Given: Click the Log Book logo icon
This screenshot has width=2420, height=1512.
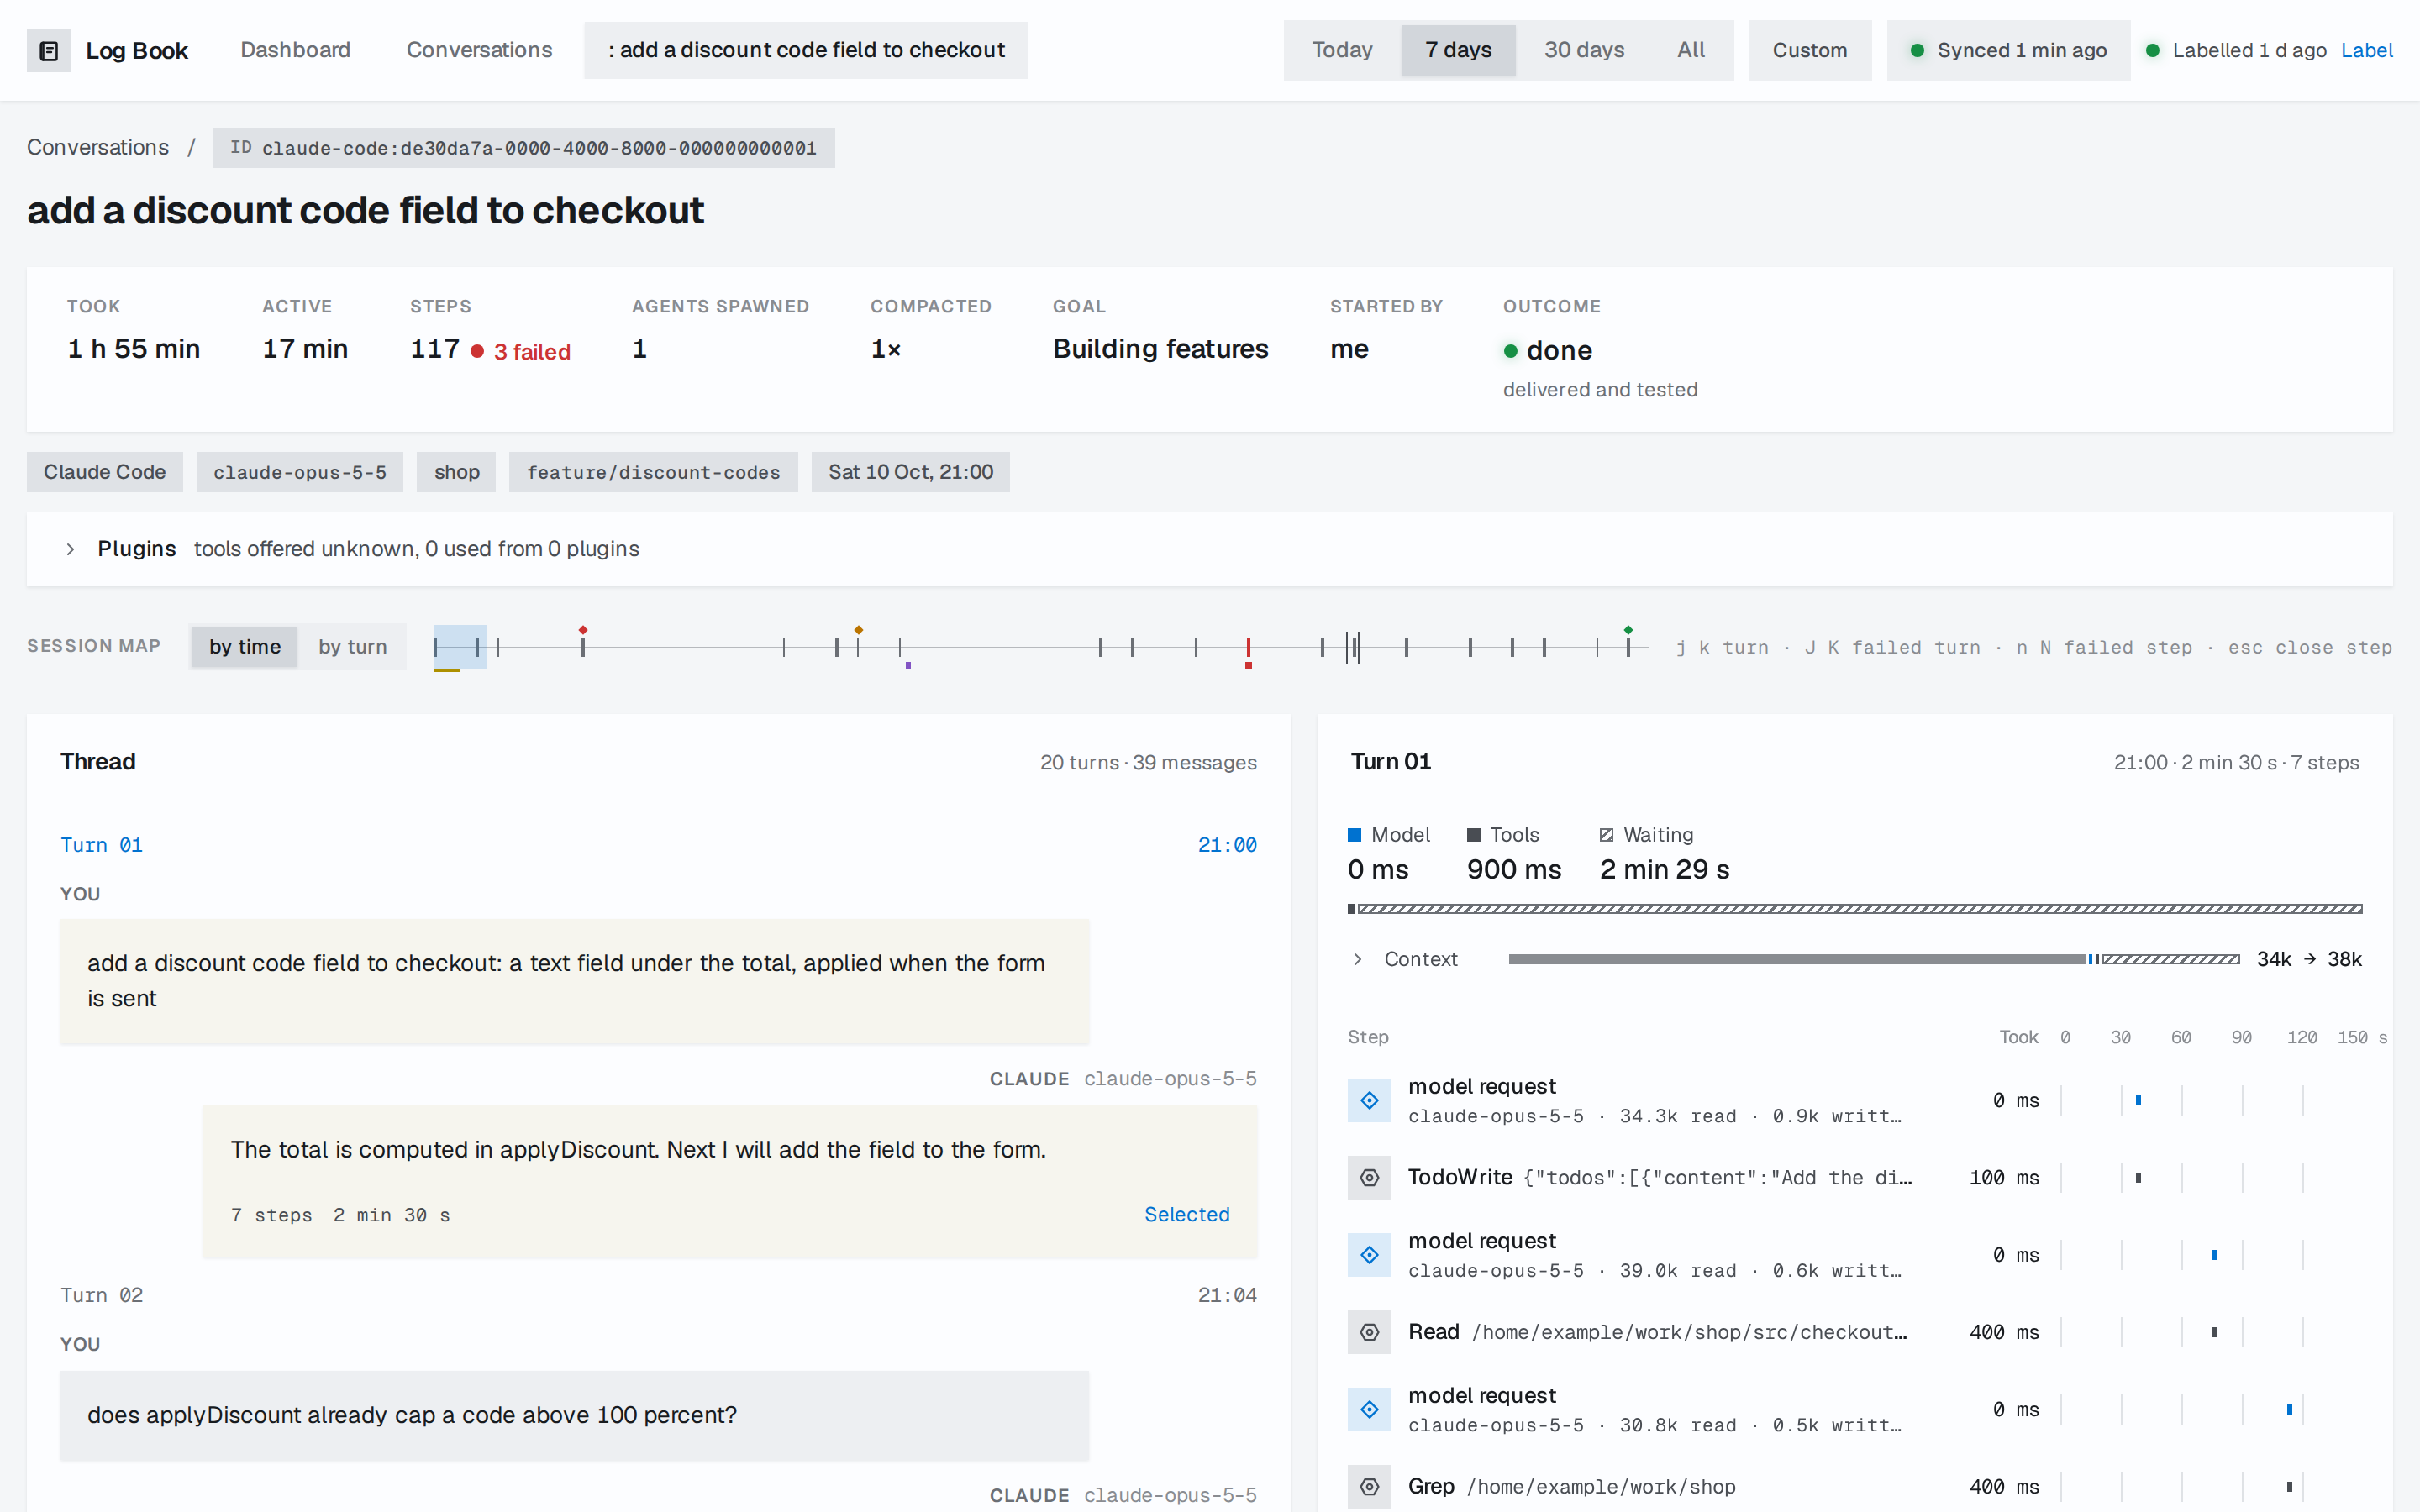Looking at the screenshot, I should 48,50.
